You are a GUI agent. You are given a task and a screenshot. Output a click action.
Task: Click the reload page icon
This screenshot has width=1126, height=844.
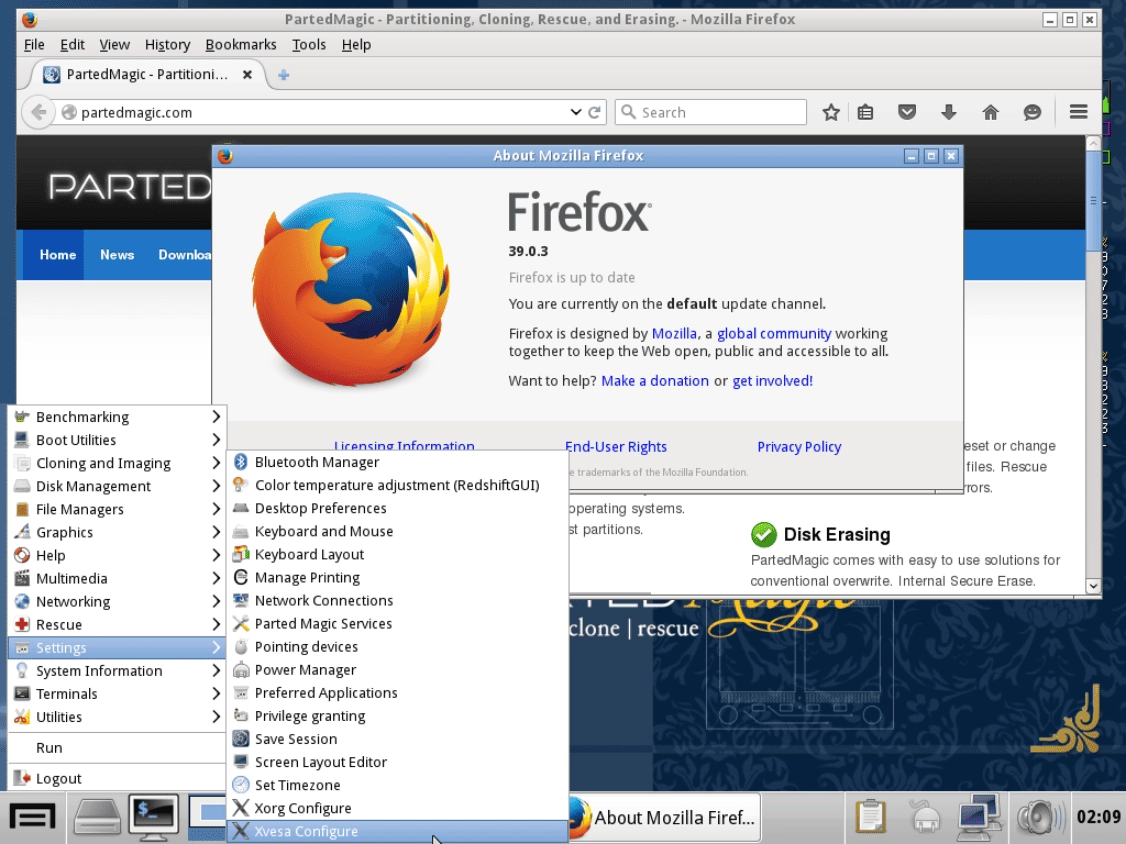(x=594, y=112)
